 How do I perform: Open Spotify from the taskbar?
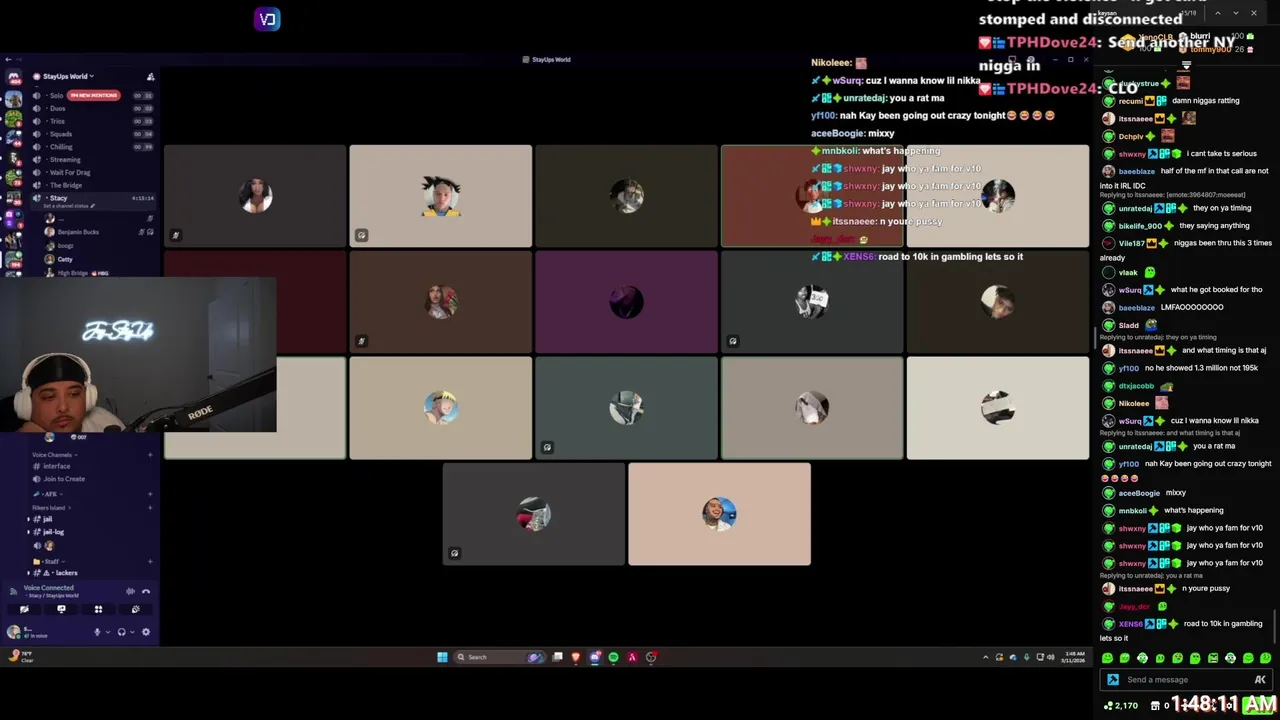(x=613, y=657)
